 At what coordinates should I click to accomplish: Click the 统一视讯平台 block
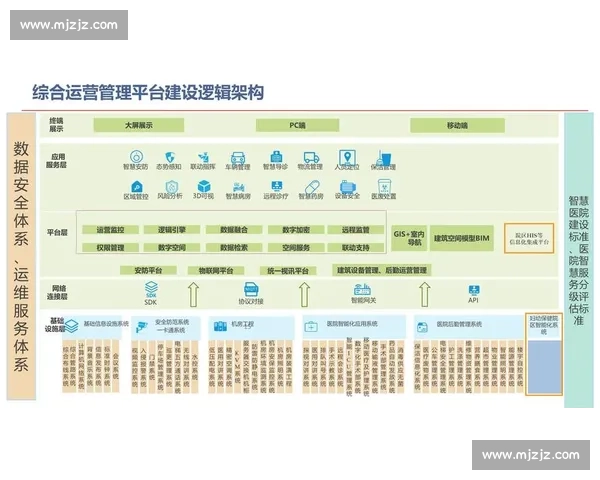(288, 271)
